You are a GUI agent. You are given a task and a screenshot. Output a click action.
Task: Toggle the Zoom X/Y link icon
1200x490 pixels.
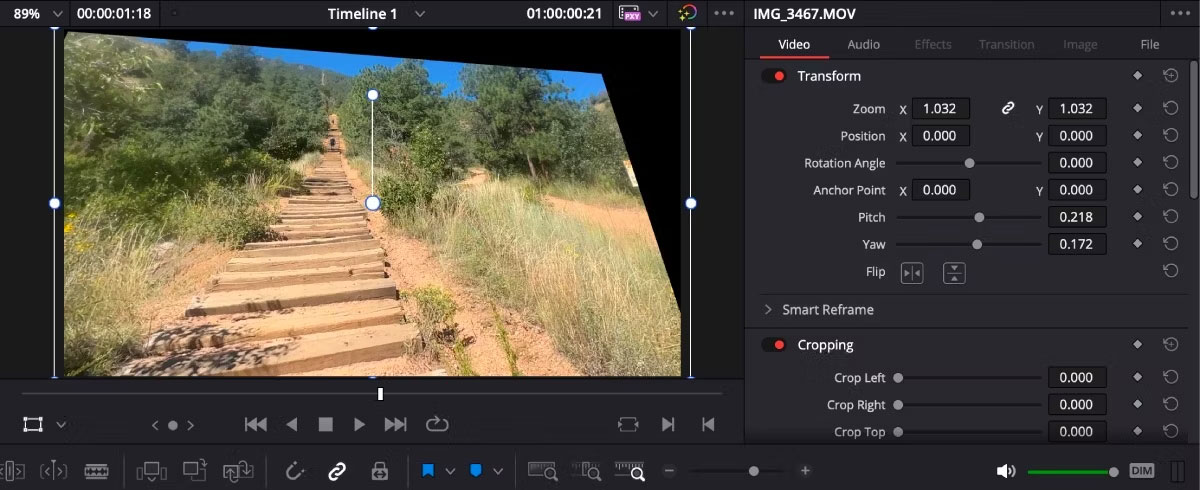click(1008, 109)
